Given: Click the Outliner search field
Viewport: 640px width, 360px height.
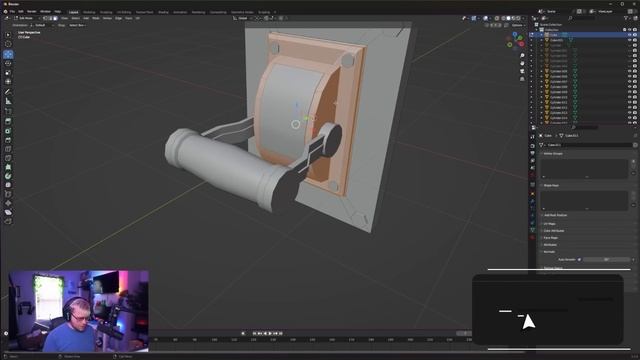Looking at the screenshot, I should tap(583, 18).
